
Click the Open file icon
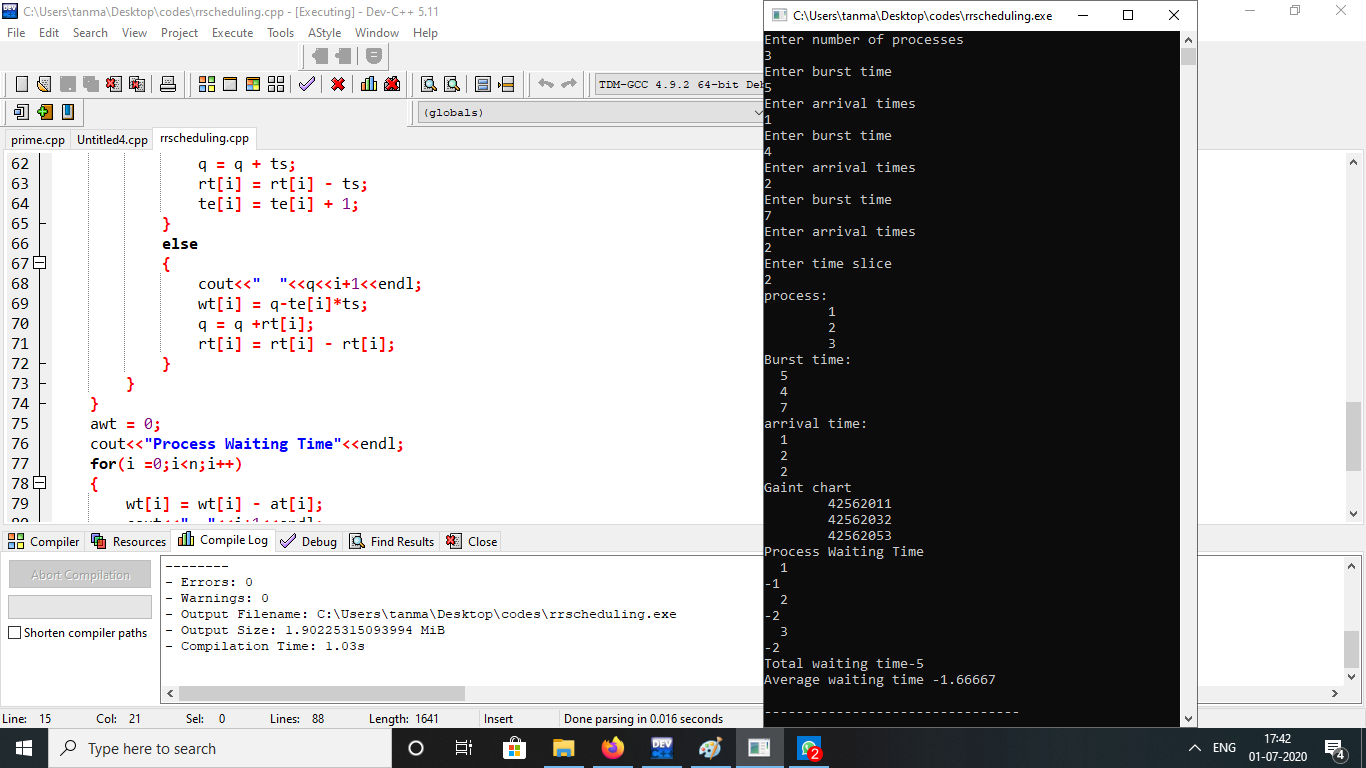[43, 84]
